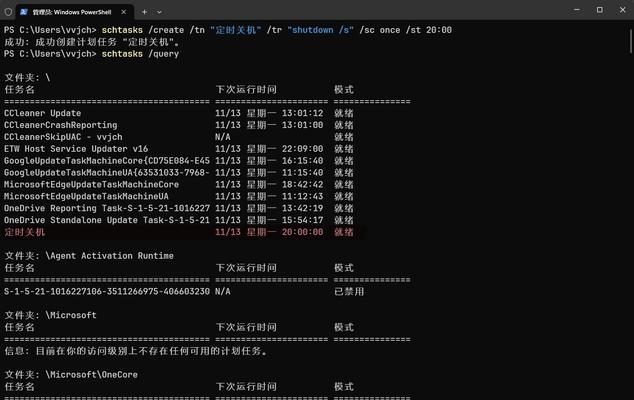The height and width of the screenshot is (400, 634).
Task: Click 'ETW Host Service Updater v16' entry
Action: point(76,149)
